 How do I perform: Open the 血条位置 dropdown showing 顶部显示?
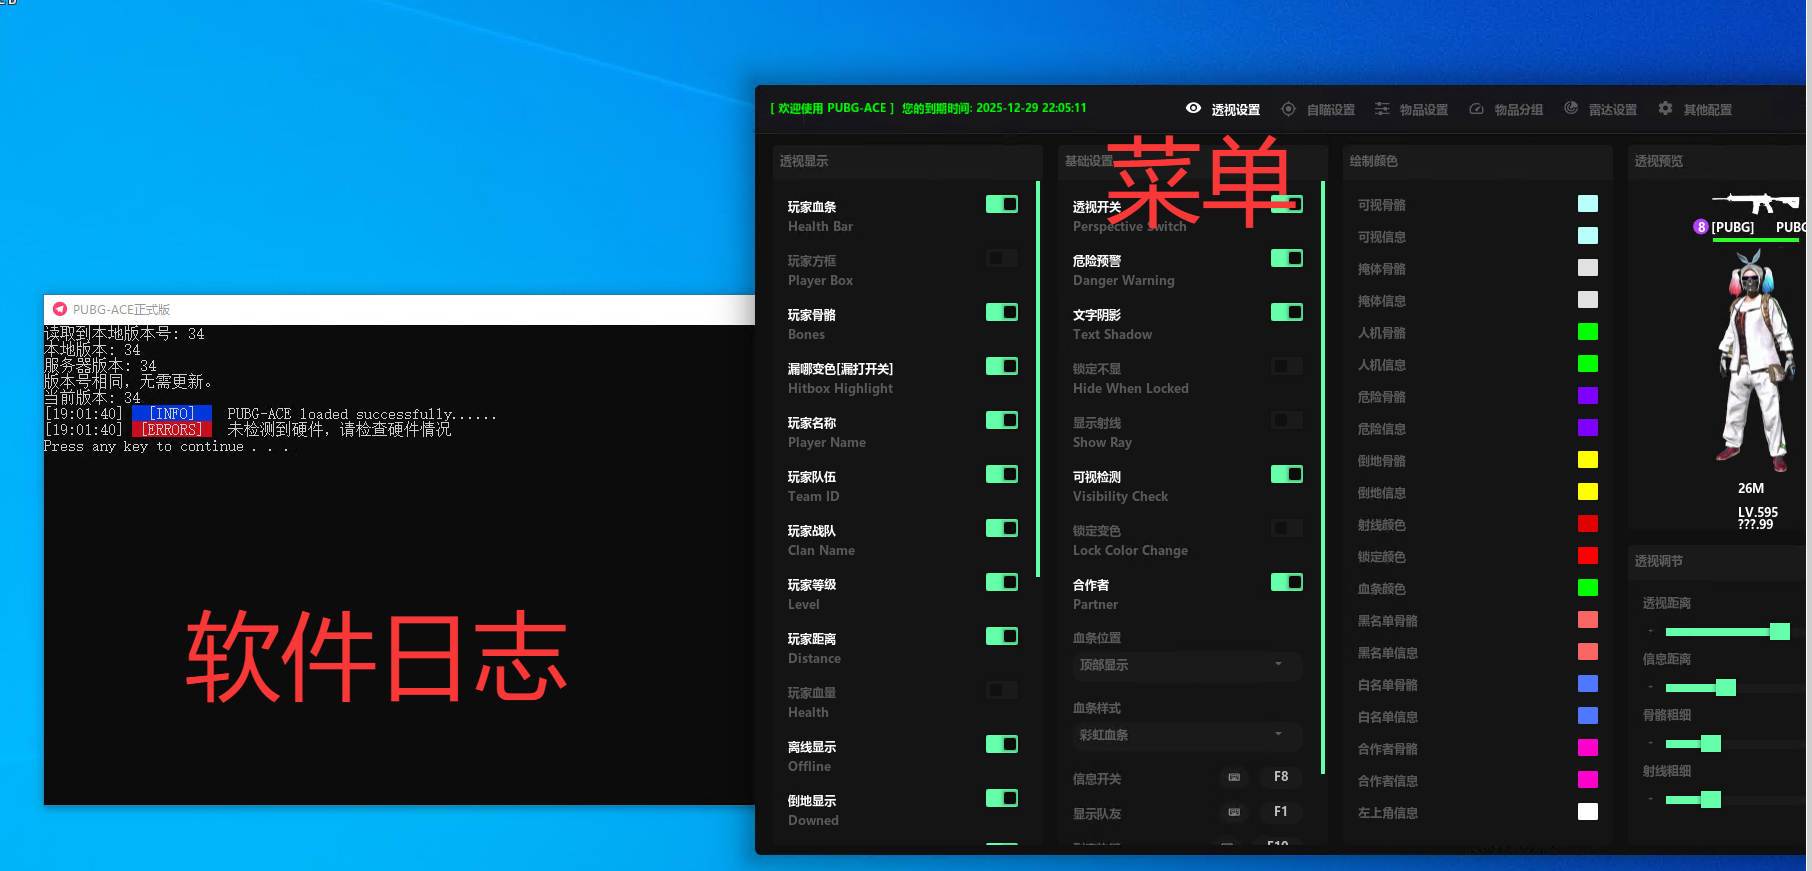point(1186,665)
